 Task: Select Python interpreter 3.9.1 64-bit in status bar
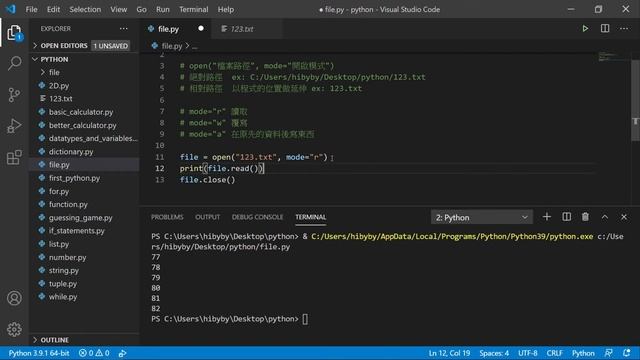[x=39, y=353]
